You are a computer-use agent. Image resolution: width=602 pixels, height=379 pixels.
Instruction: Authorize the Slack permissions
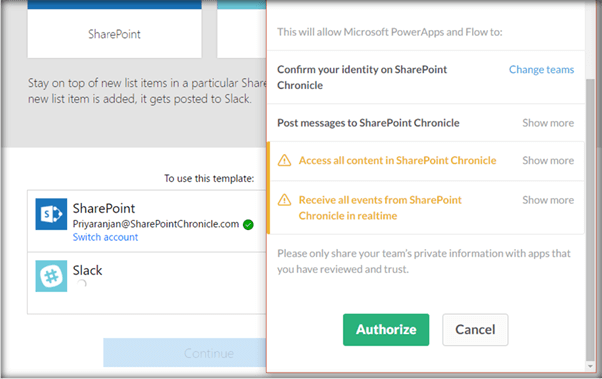pyautogui.click(x=386, y=329)
